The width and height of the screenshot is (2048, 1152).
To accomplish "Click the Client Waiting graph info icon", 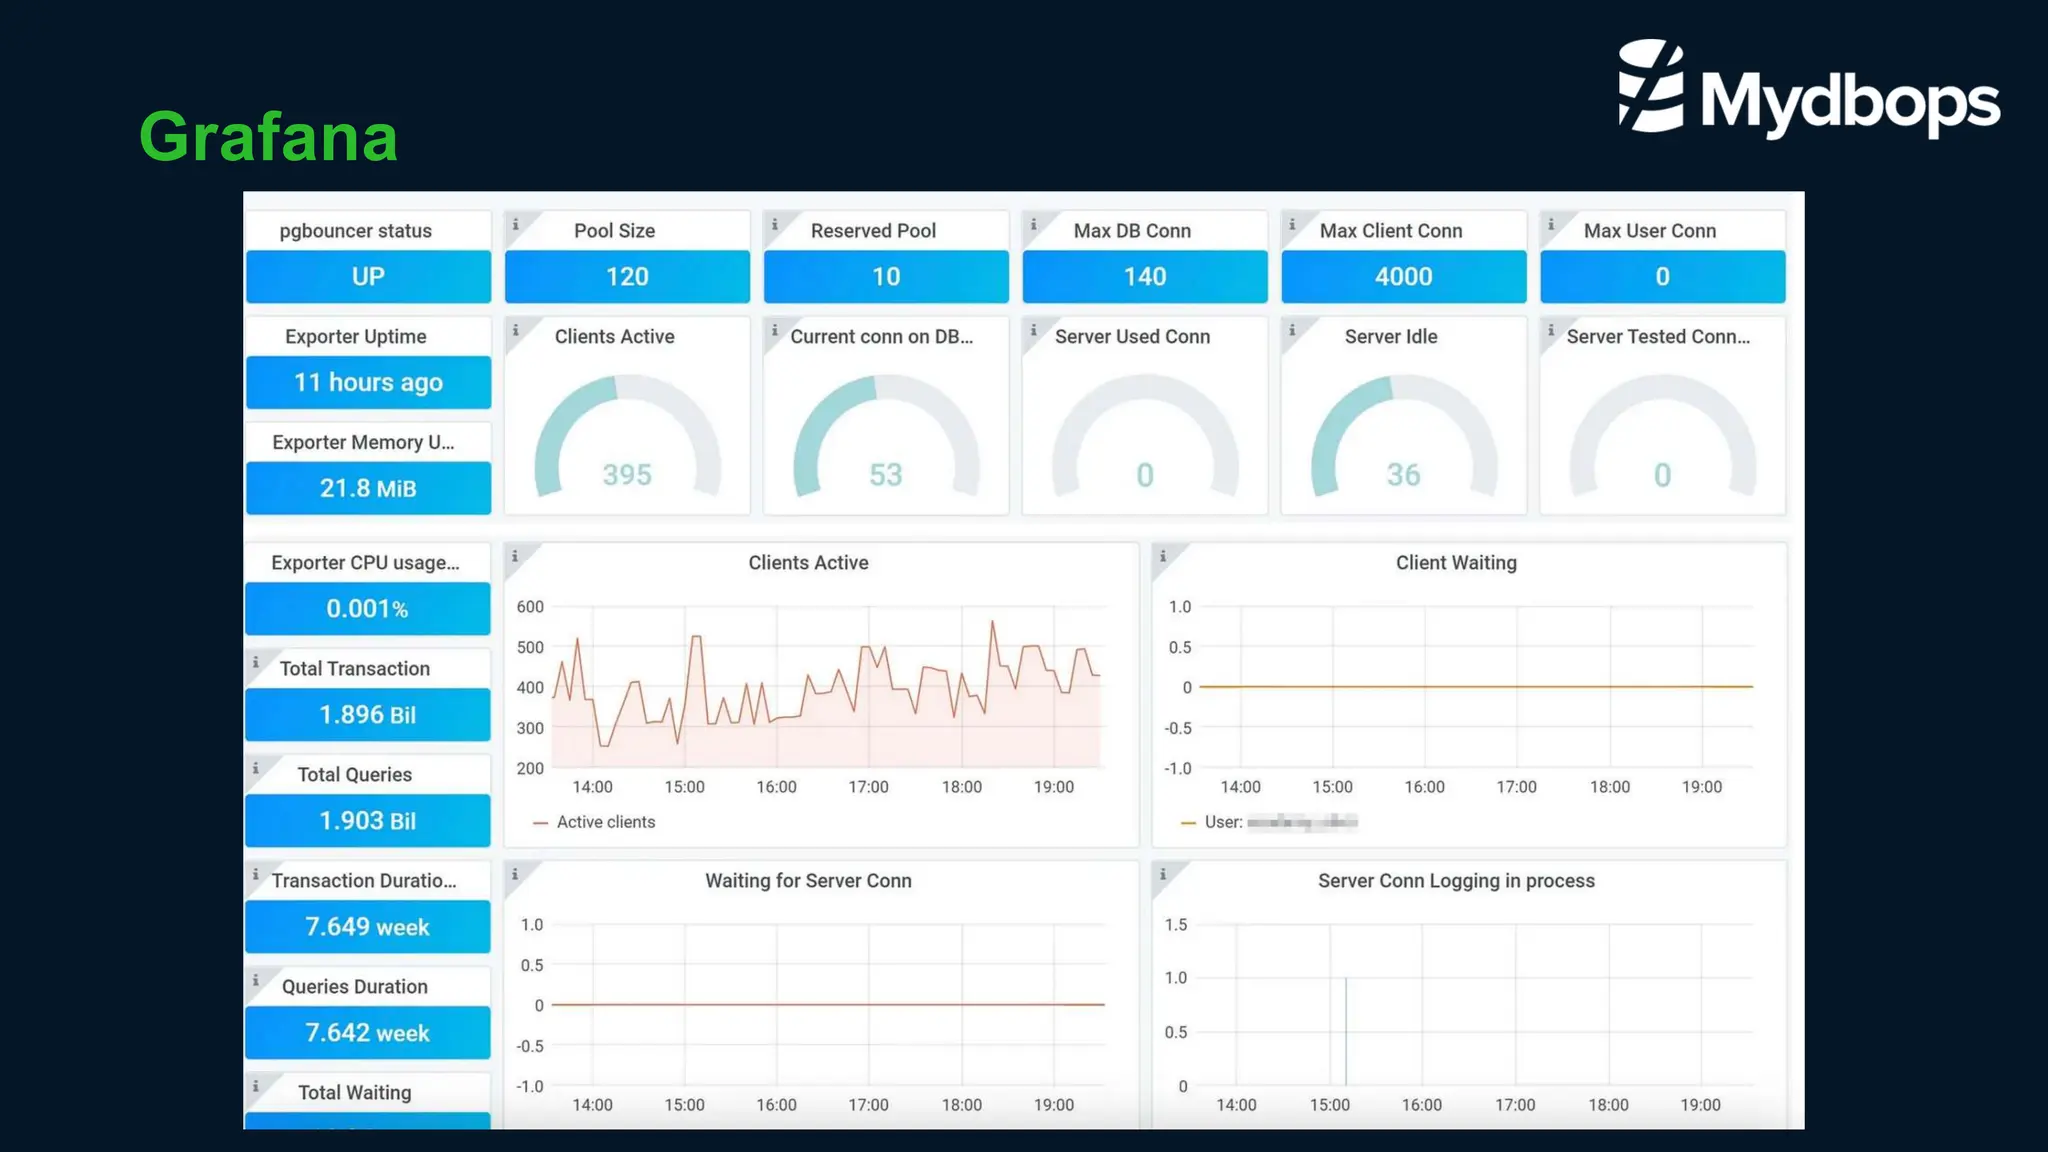I will pos(1163,556).
